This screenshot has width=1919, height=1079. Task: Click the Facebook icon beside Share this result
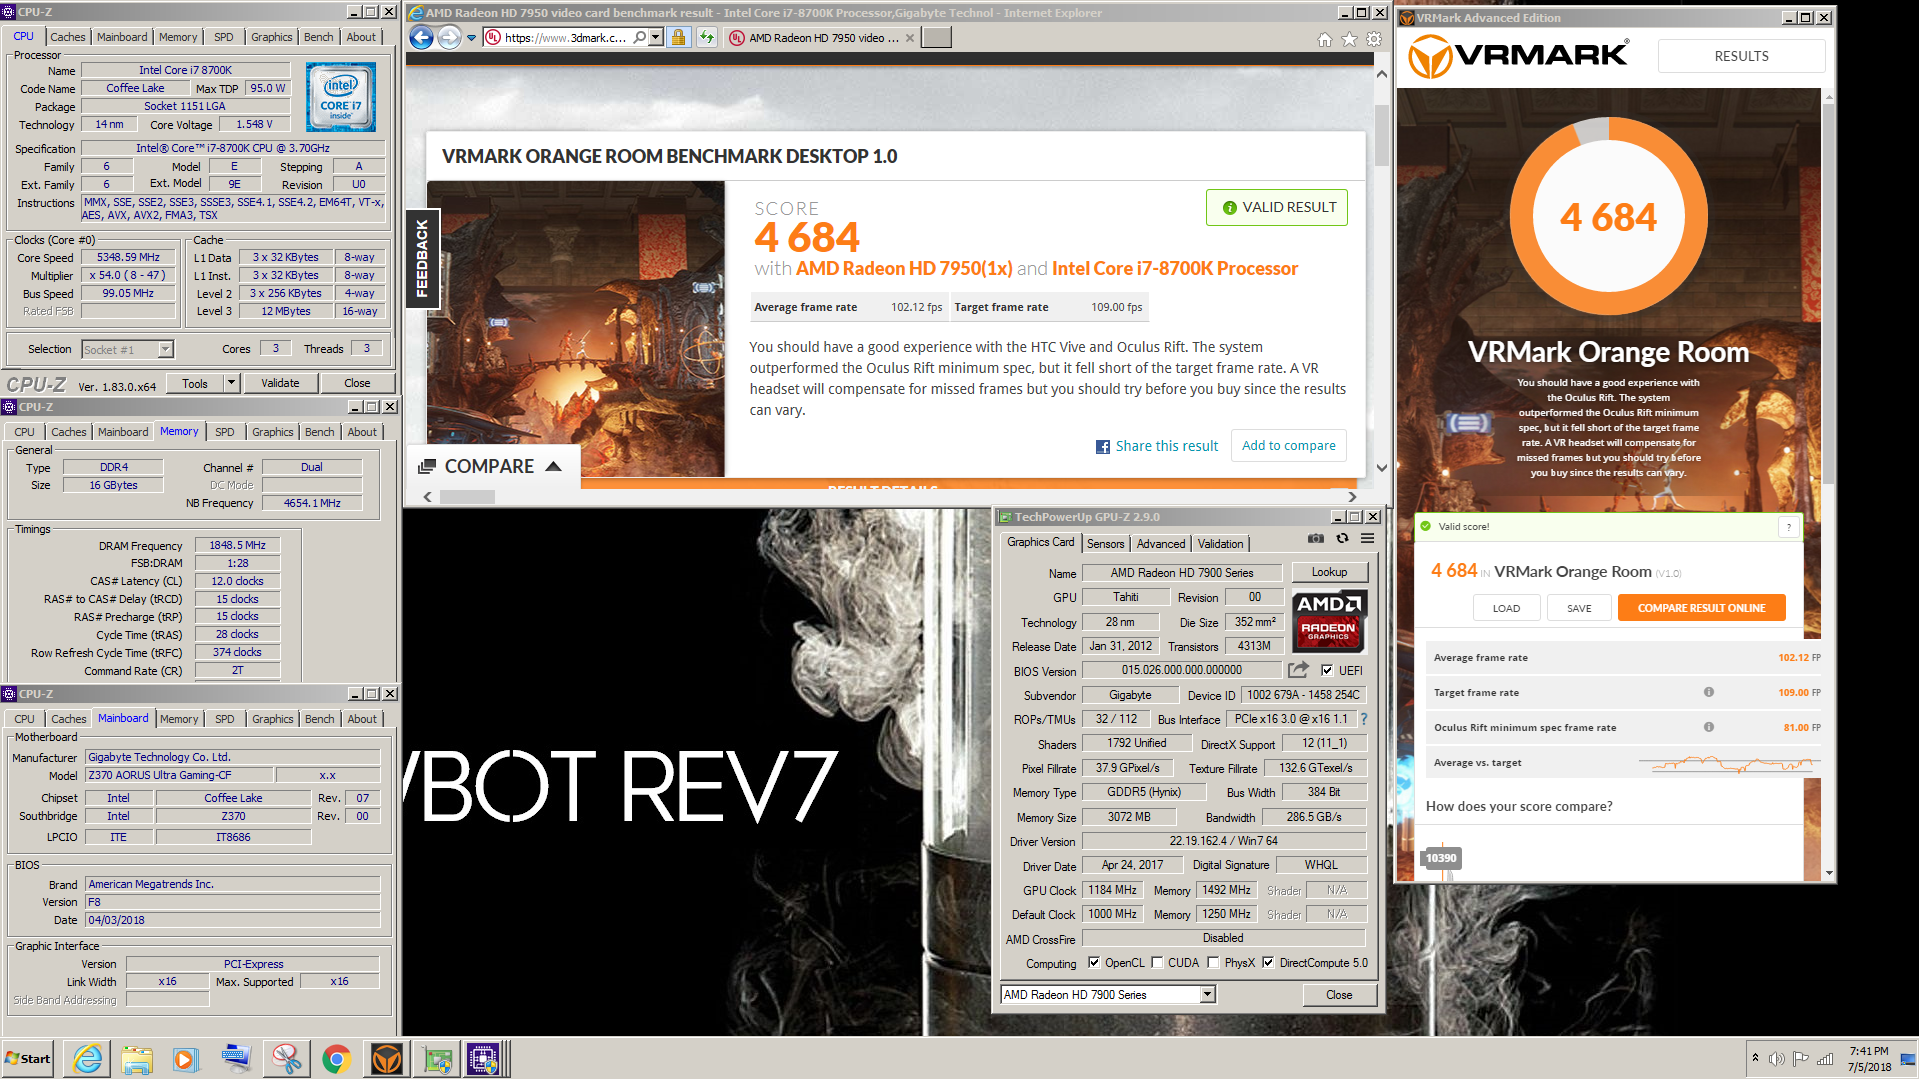1103,447
